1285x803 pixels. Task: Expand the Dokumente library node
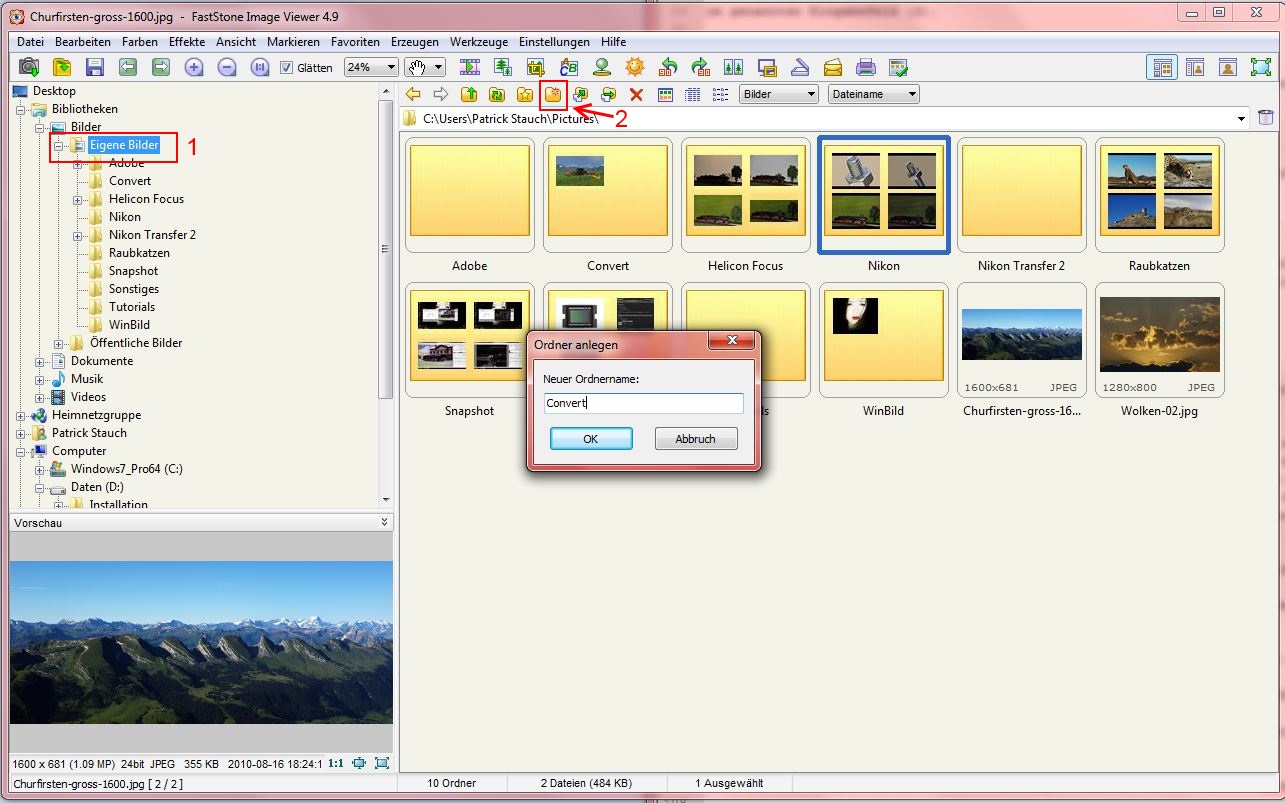point(40,361)
